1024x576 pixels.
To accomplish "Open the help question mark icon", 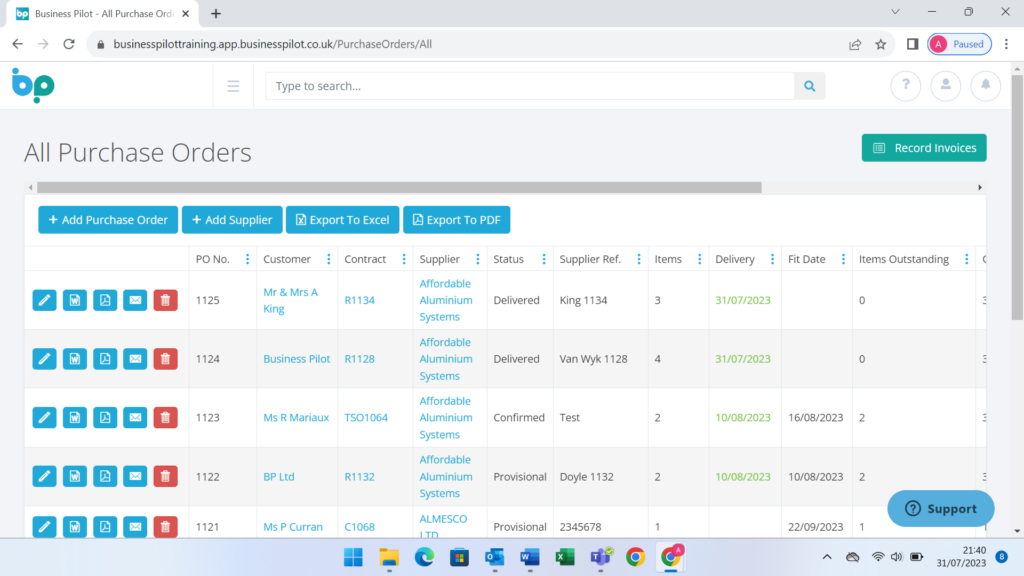I will (x=906, y=86).
